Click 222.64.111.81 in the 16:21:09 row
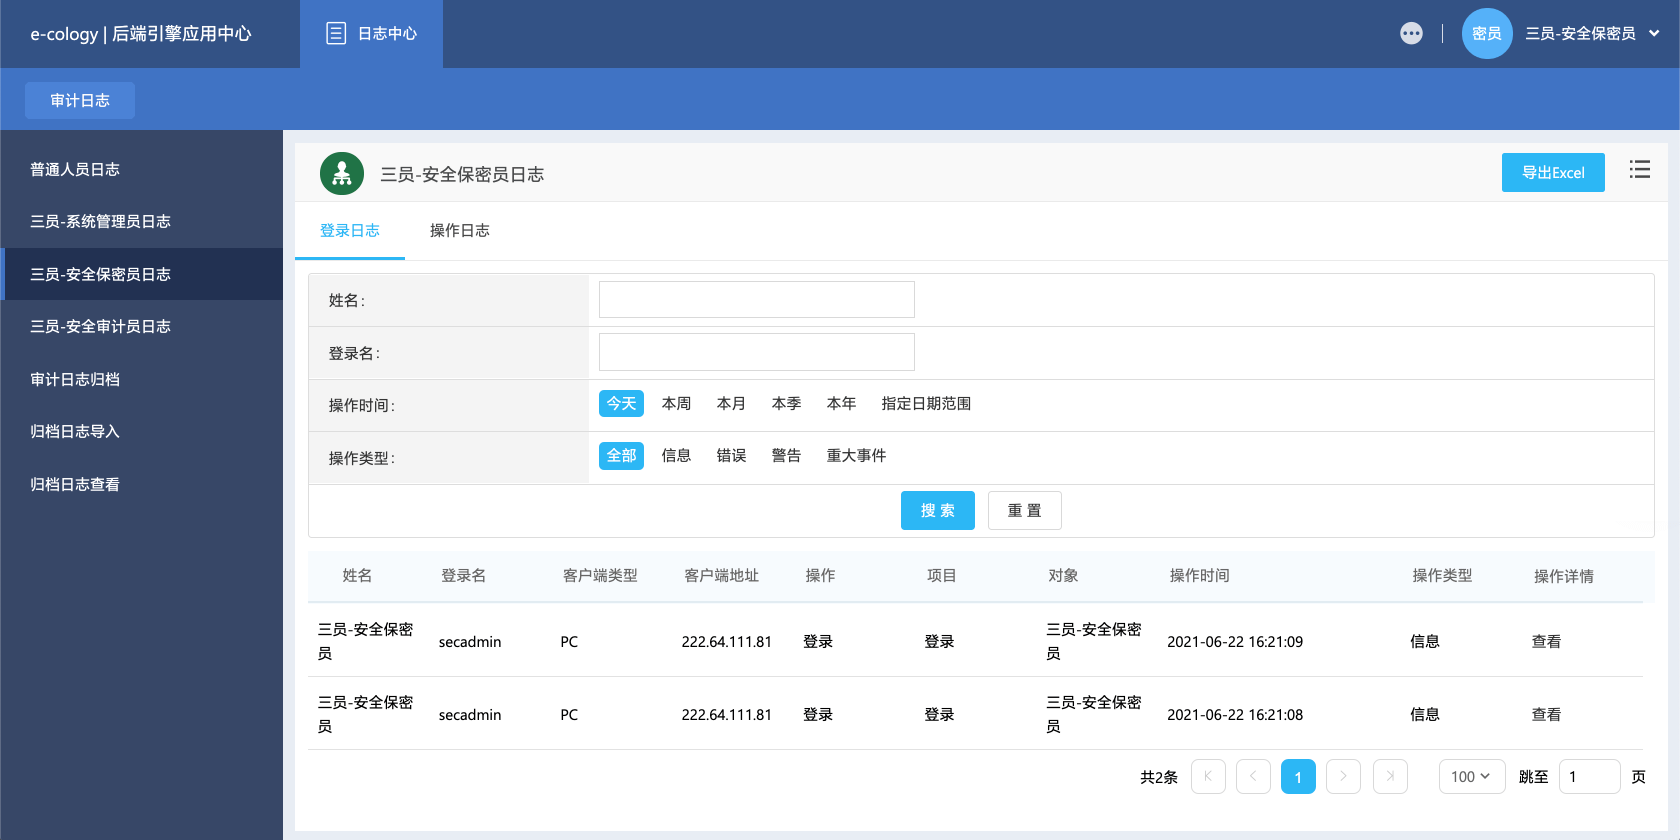 (x=727, y=641)
